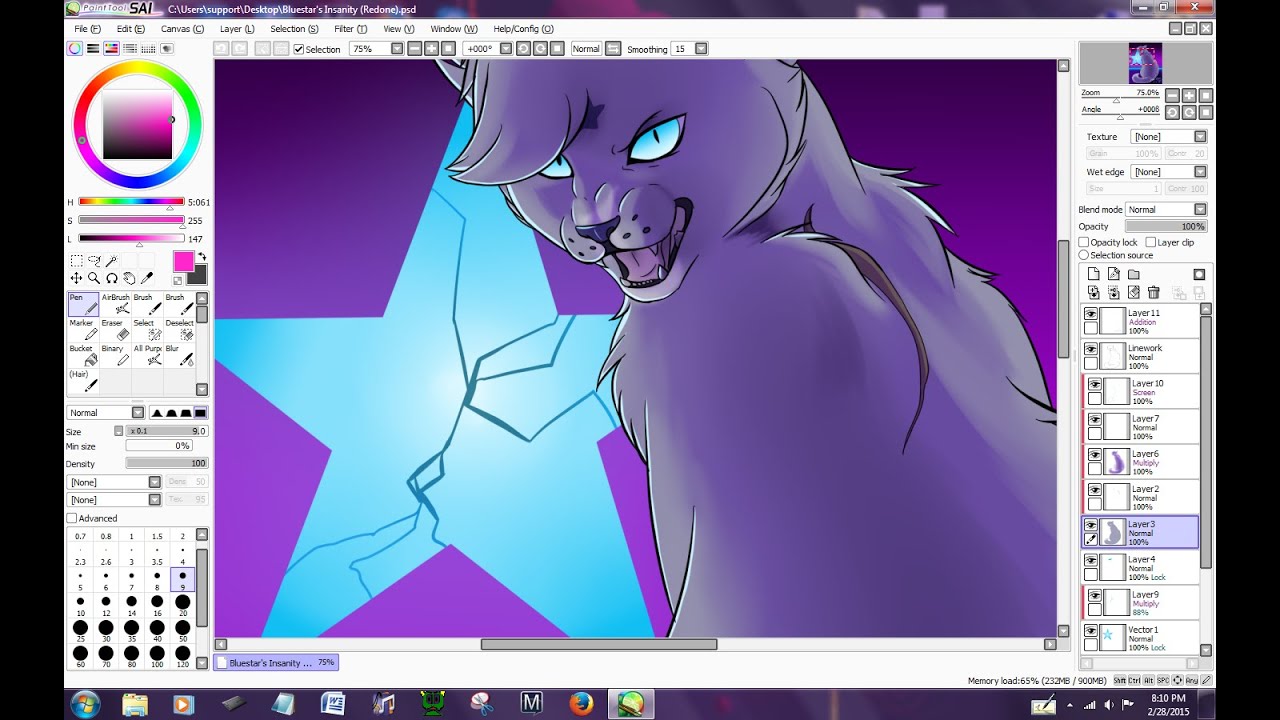Hide Layer10 using its eye icon
Image resolution: width=1280 pixels, height=720 pixels.
(x=1095, y=384)
